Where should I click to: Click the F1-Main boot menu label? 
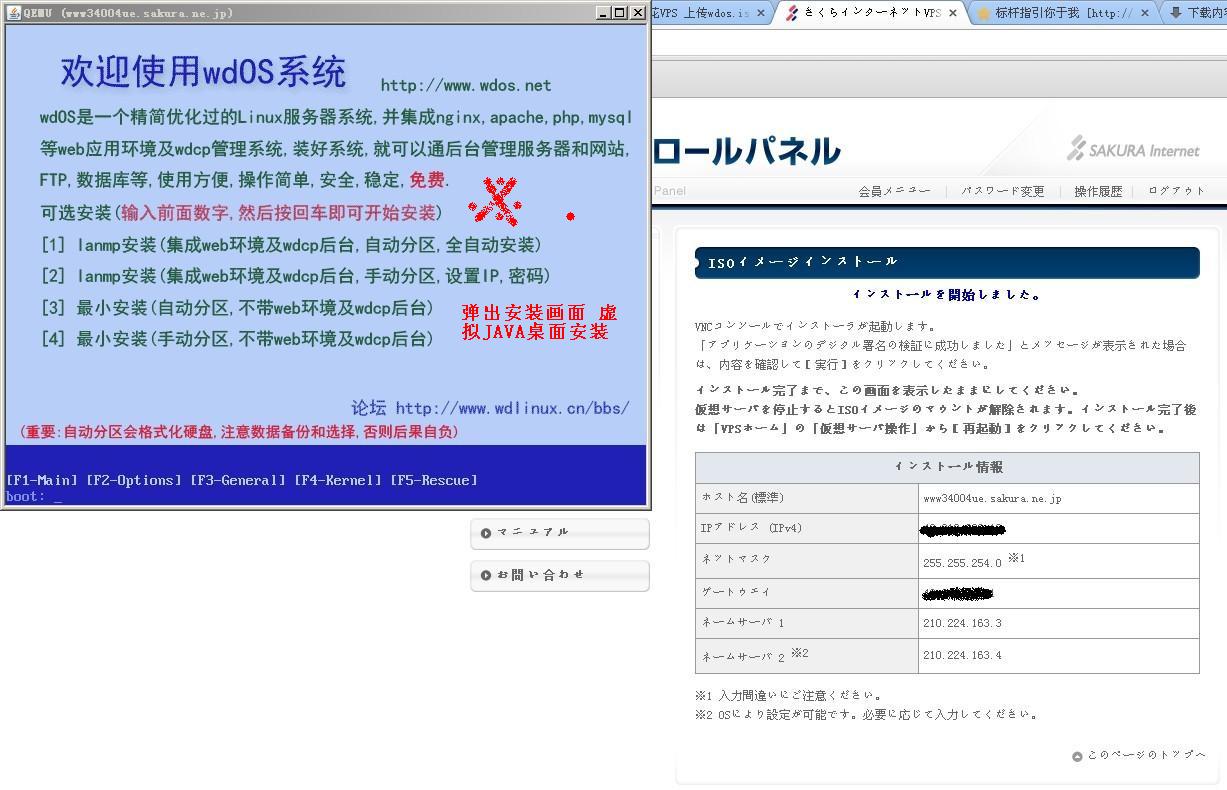click(x=42, y=480)
